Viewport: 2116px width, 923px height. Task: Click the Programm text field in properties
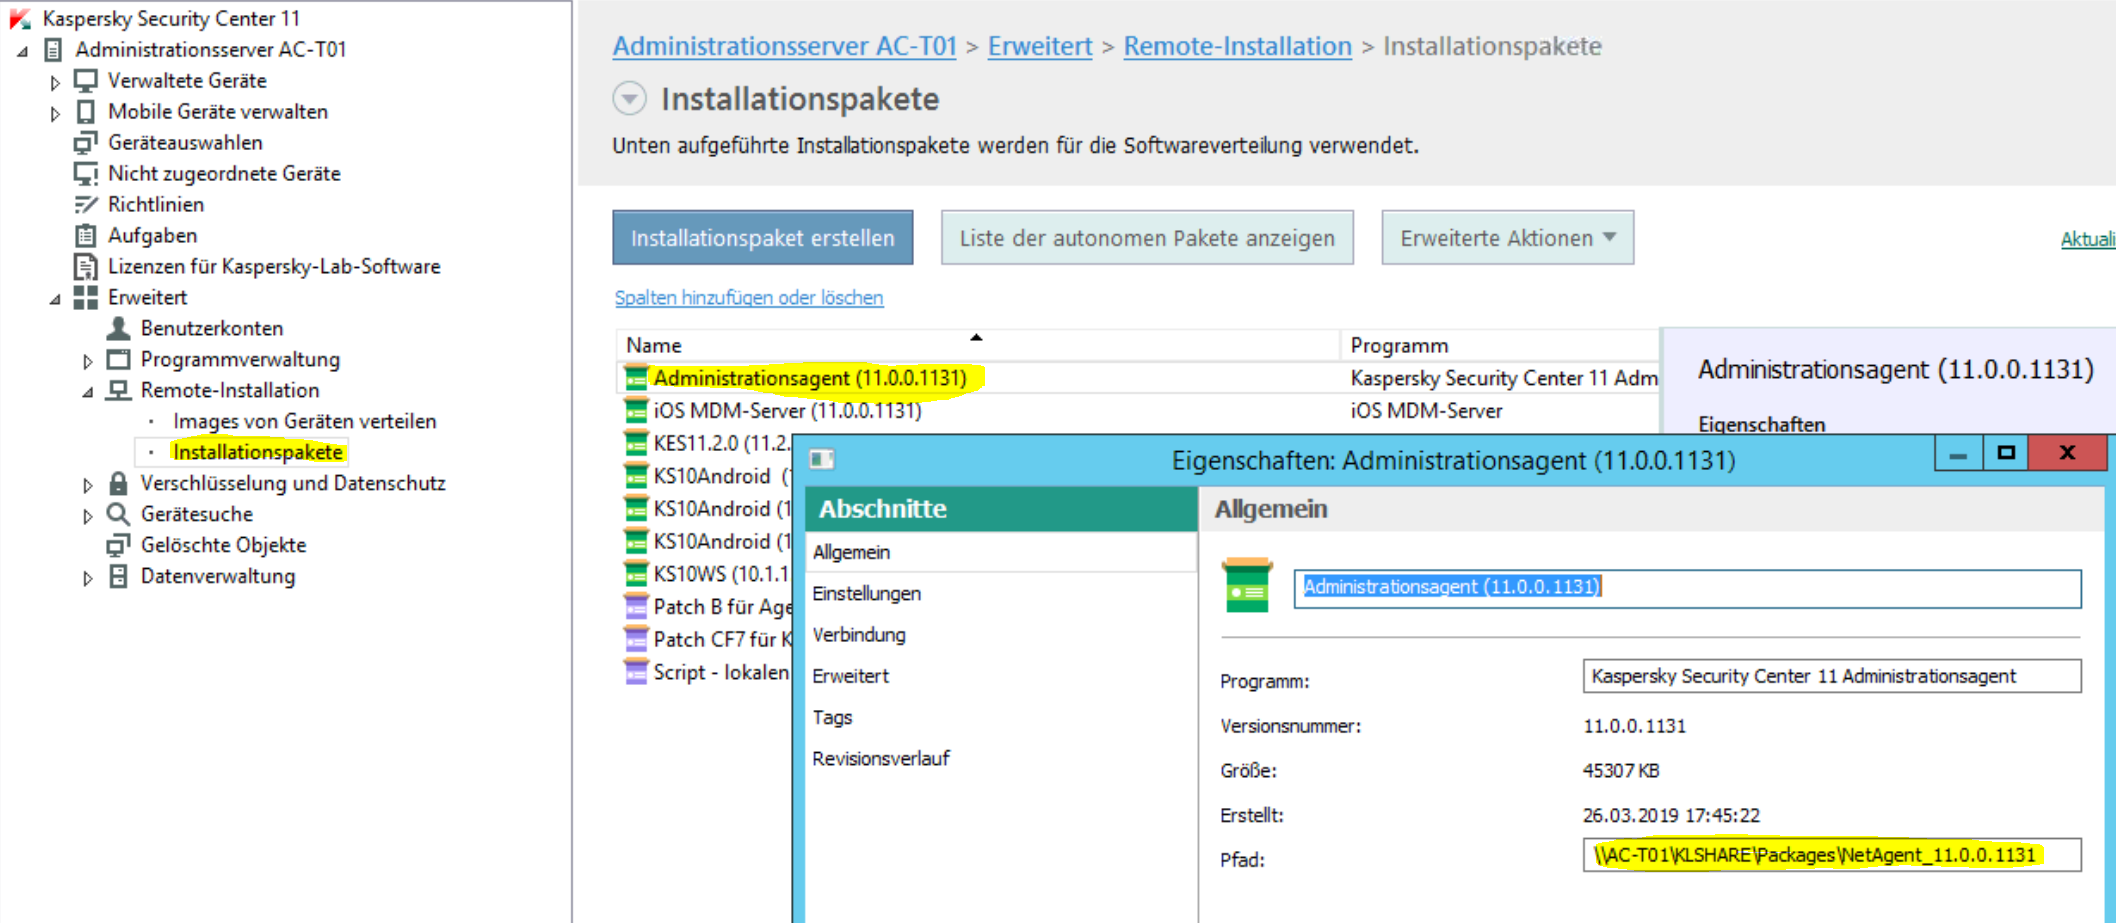(1832, 676)
